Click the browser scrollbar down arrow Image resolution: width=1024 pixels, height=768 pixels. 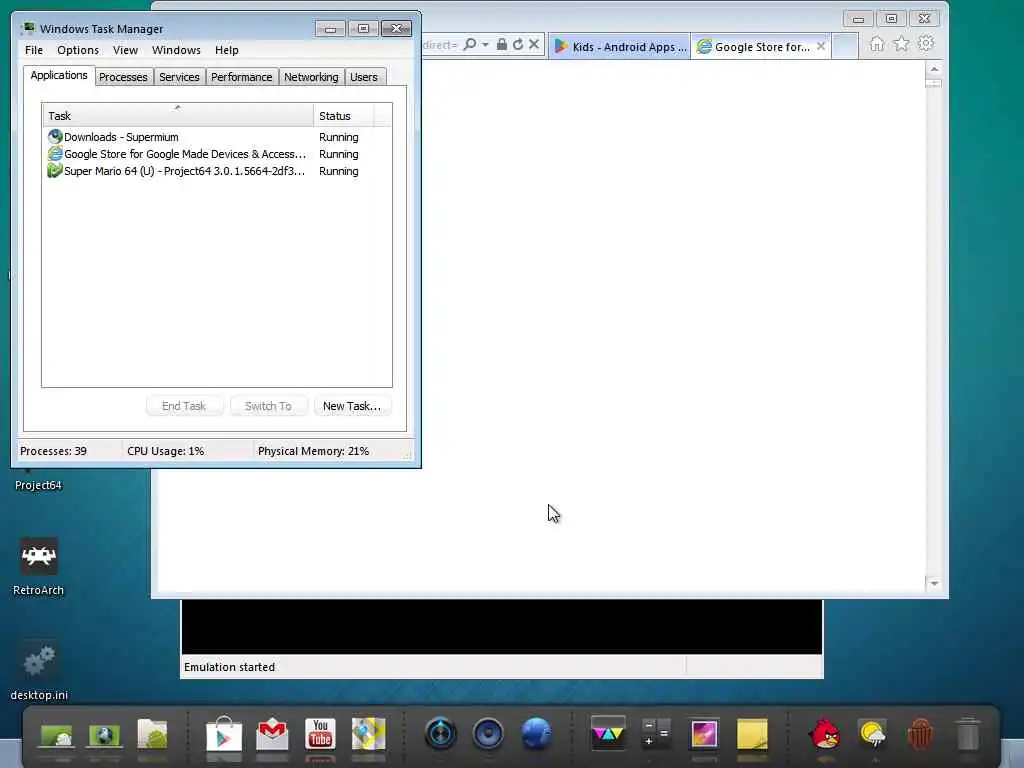pos(934,583)
